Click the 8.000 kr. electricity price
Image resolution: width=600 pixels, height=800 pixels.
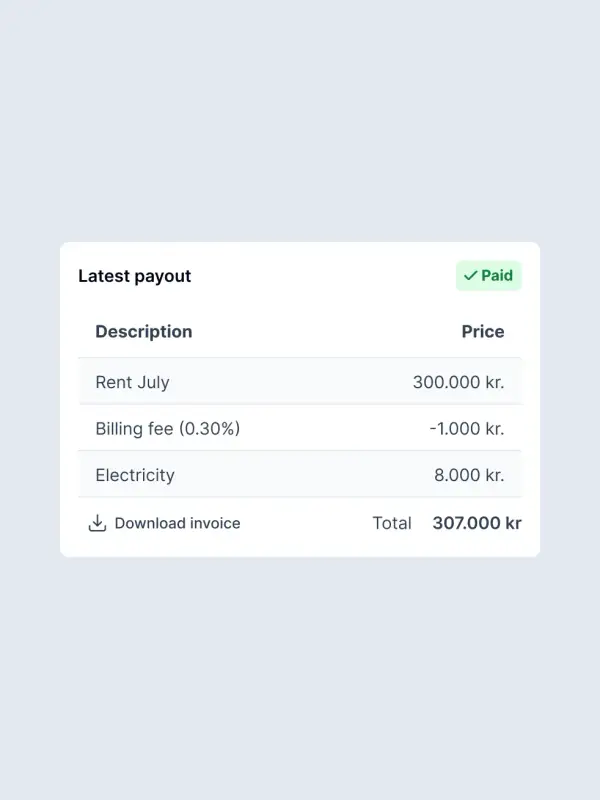[468, 475]
